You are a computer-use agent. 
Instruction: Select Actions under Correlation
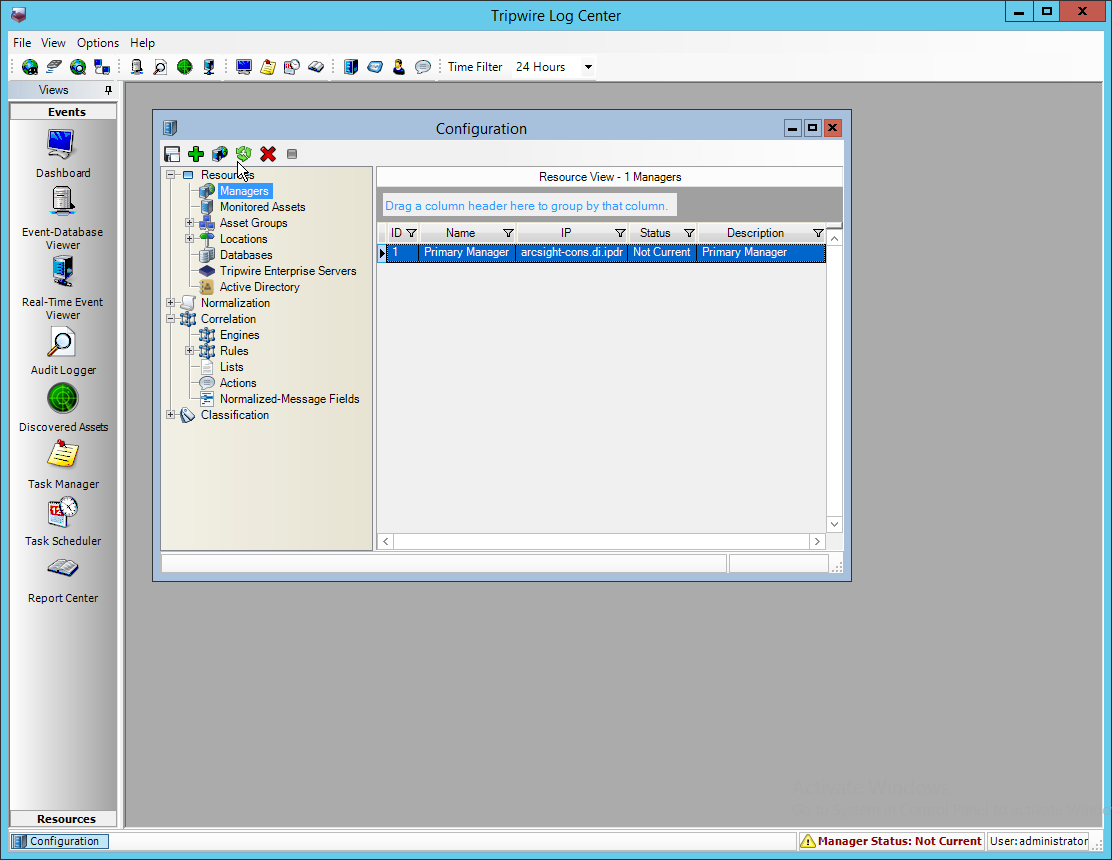point(238,383)
